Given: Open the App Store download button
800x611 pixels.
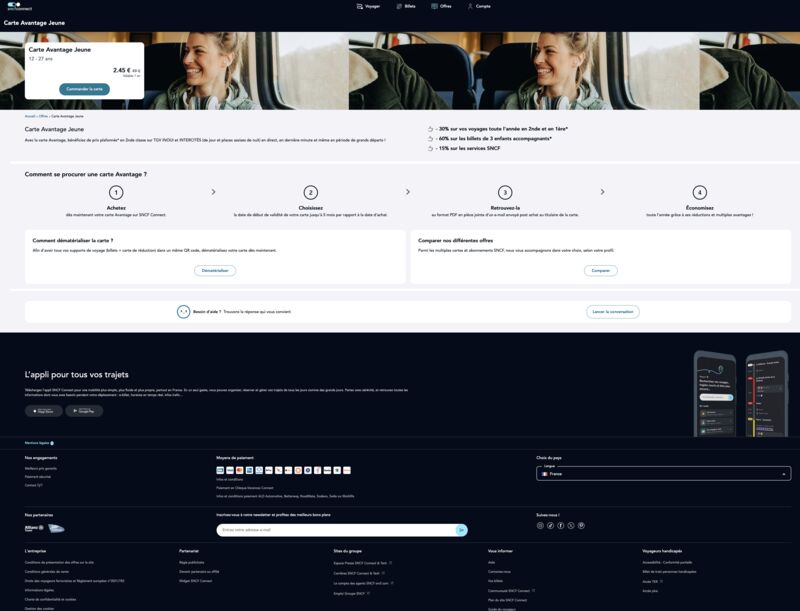Looking at the screenshot, I should coord(44,411).
